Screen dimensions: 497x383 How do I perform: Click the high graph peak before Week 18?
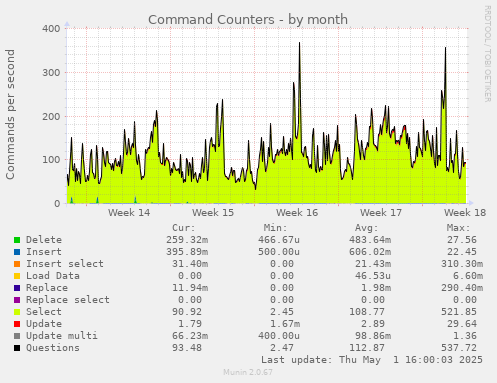[445, 48]
